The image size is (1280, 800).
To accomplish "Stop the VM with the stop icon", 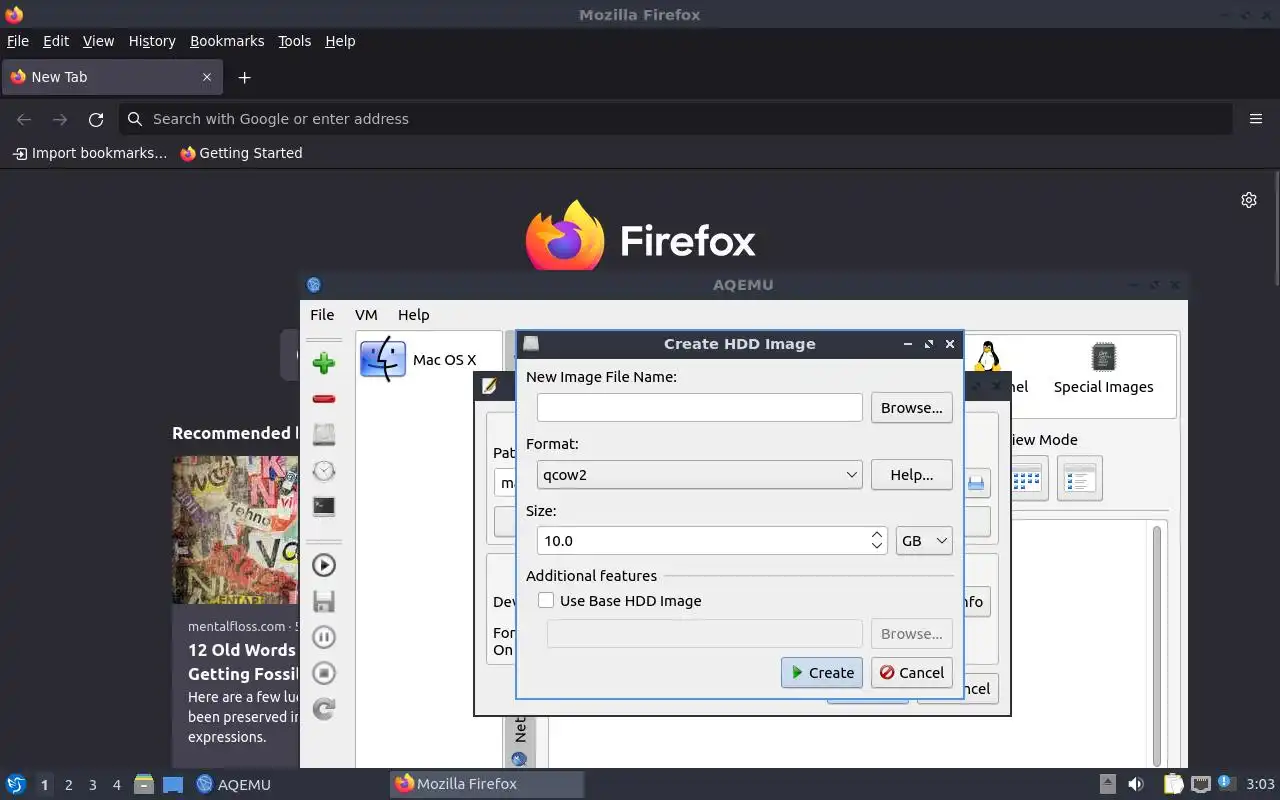I will (x=323, y=673).
